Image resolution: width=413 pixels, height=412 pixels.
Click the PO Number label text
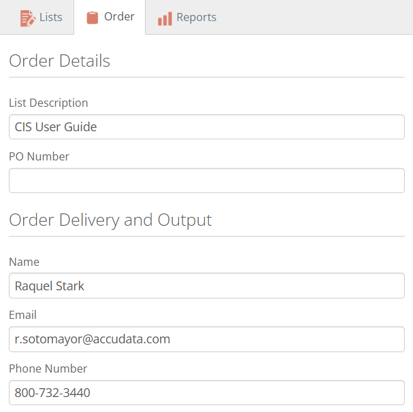click(x=39, y=156)
